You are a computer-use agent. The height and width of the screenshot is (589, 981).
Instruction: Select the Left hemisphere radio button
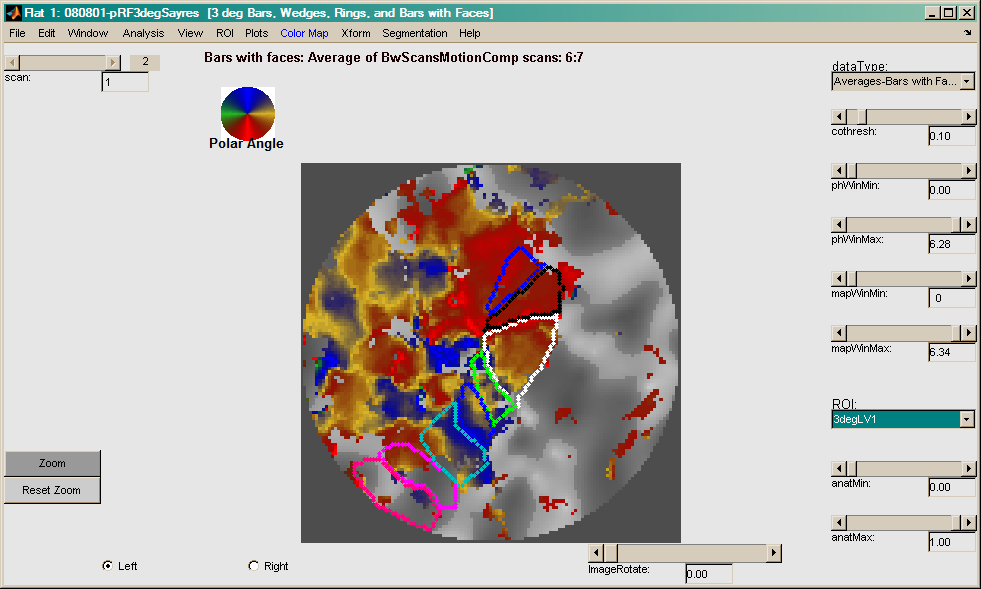point(108,566)
